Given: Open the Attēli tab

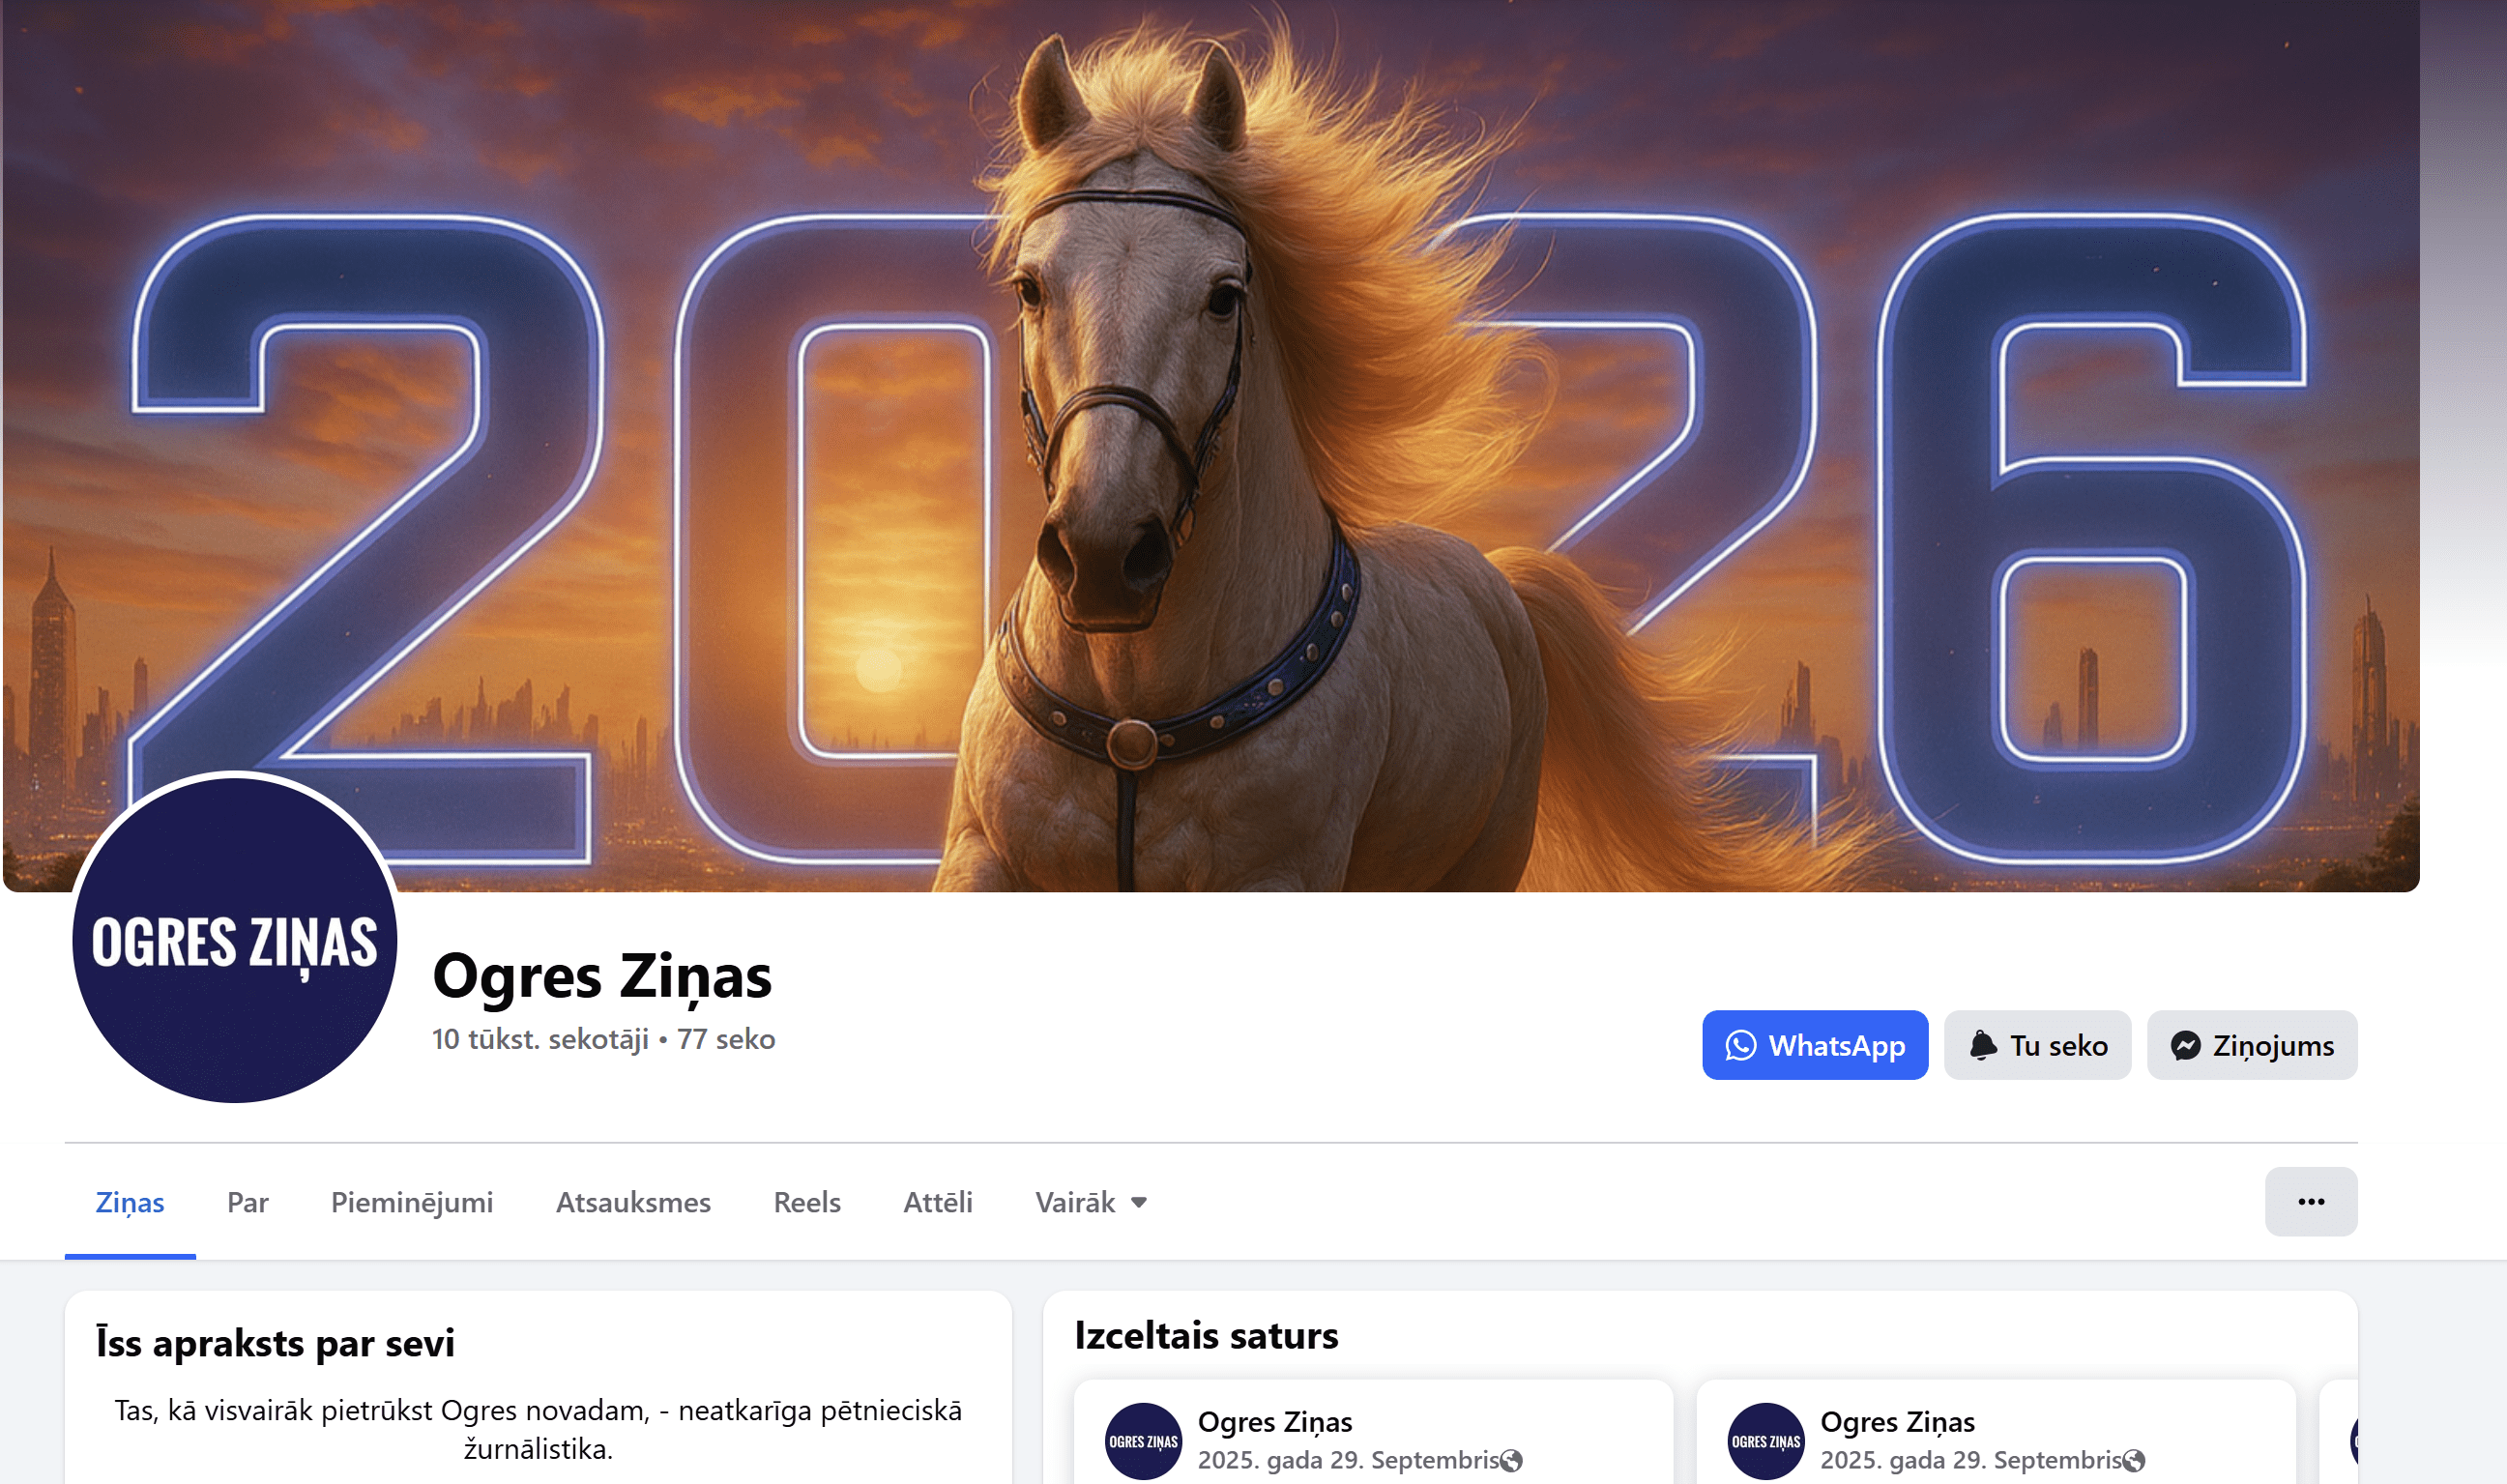Looking at the screenshot, I should click(x=938, y=1202).
